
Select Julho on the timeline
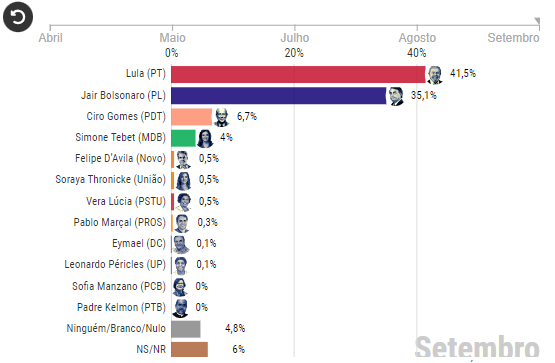pyautogui.click(x=295, y=38)
